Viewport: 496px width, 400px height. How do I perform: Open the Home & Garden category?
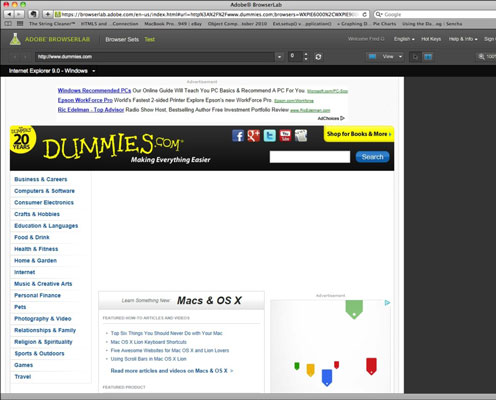coord(35,261)
